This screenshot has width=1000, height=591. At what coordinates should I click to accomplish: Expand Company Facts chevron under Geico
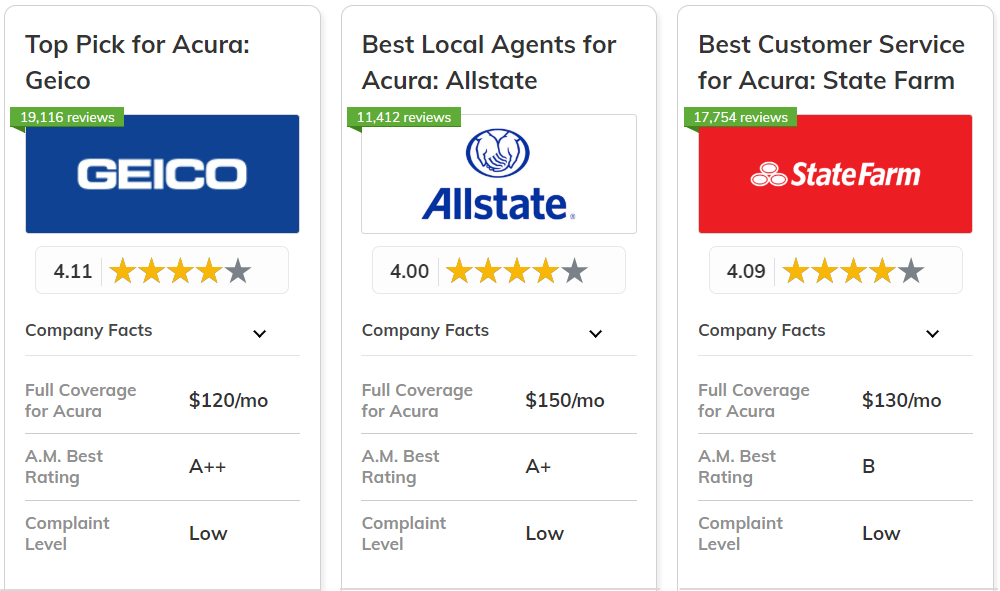coord(259,333)
